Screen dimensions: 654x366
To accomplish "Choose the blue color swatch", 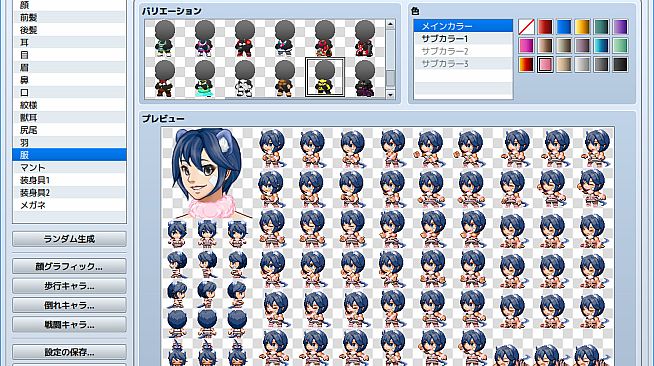I will [x=564, y=27].
